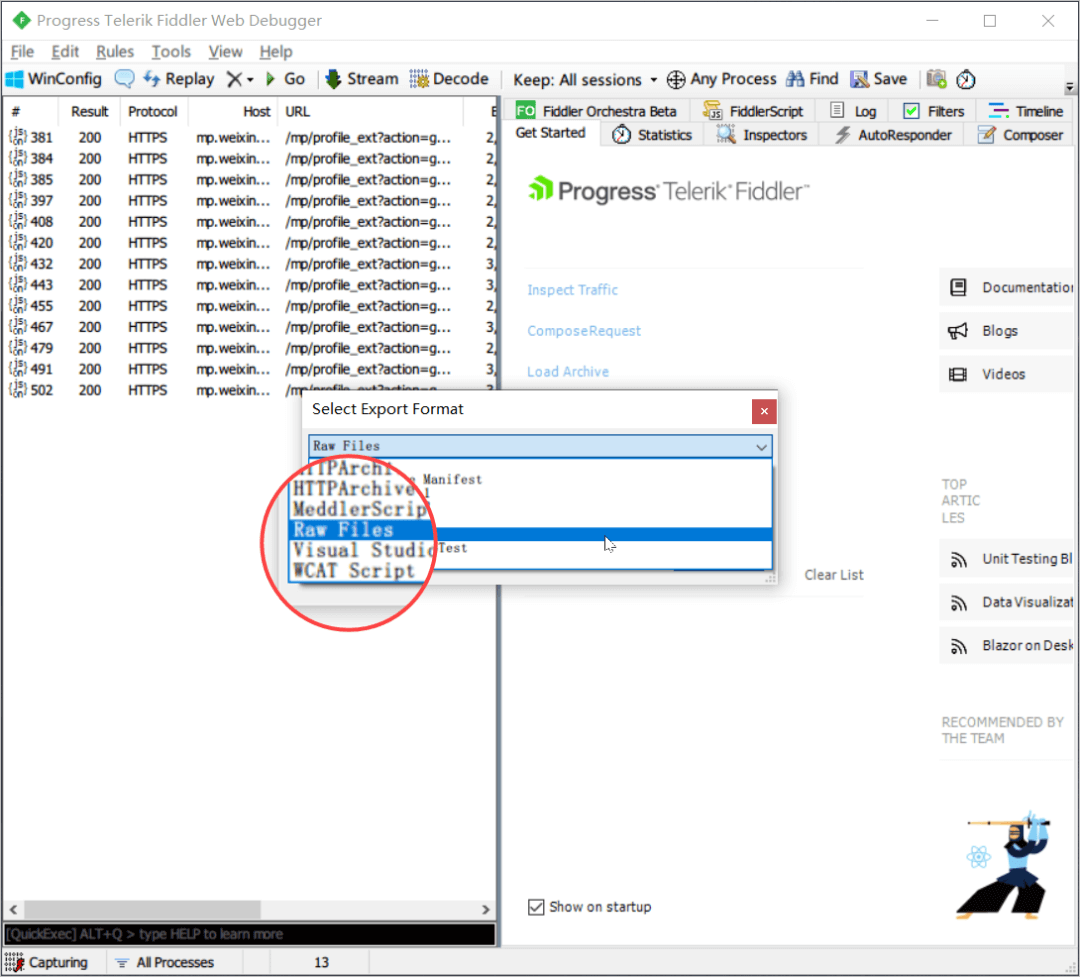The image size is (1080, 977).
Task: Click the ComposeRequest link
Action: [583, 331]
